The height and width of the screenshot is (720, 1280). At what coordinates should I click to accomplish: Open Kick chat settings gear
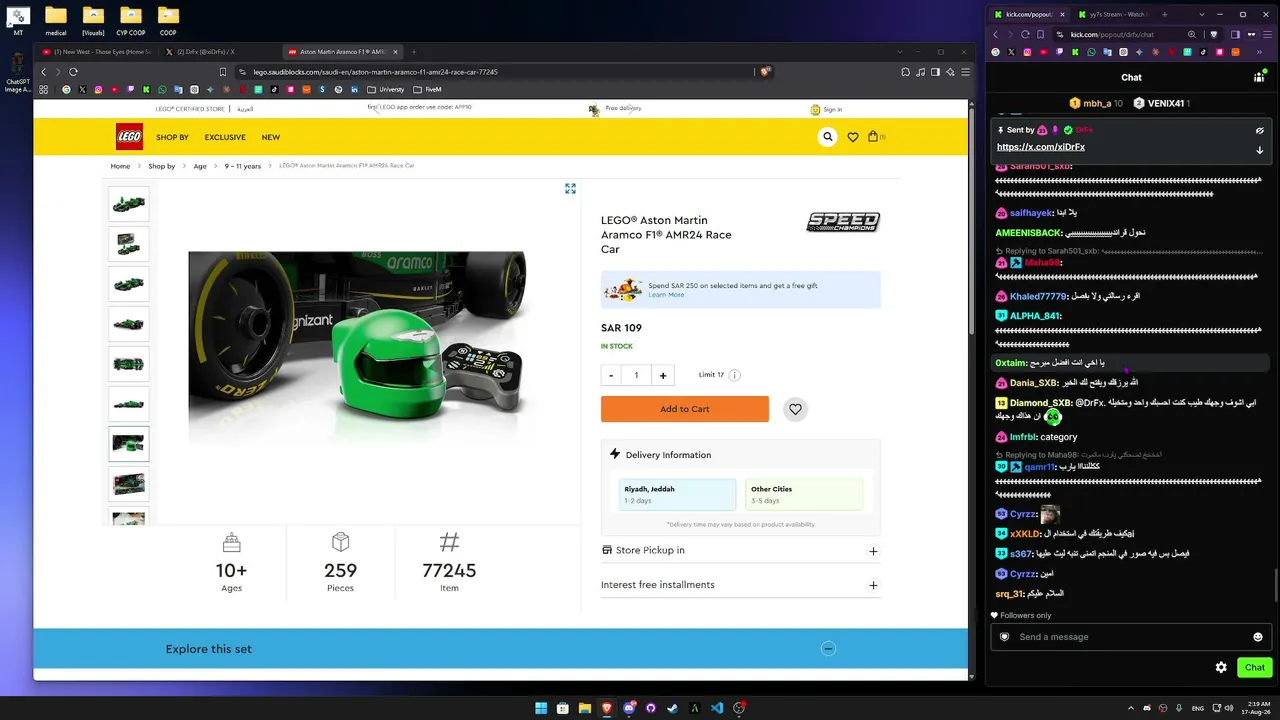[1221, 667]
